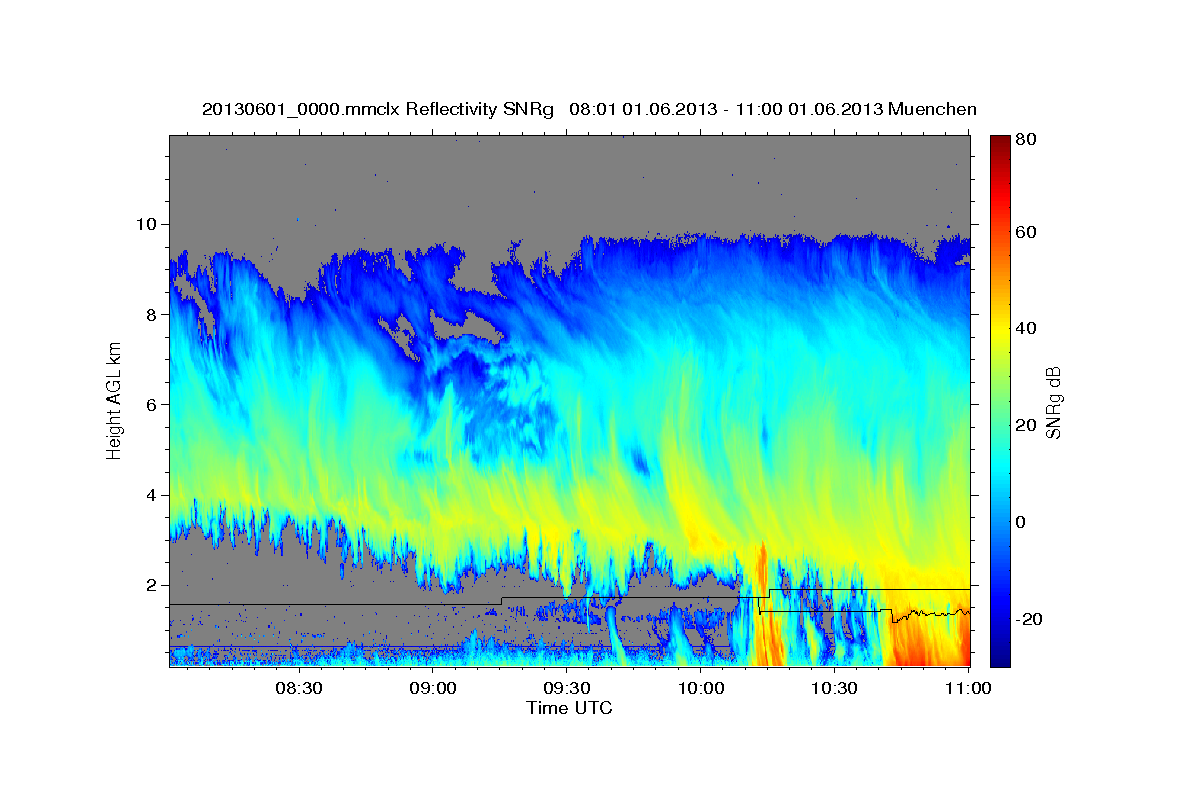
Task: Click the plot title text '20130601_0000.mmclx Reflectivity SNRg'
Action: pos(377,109)
